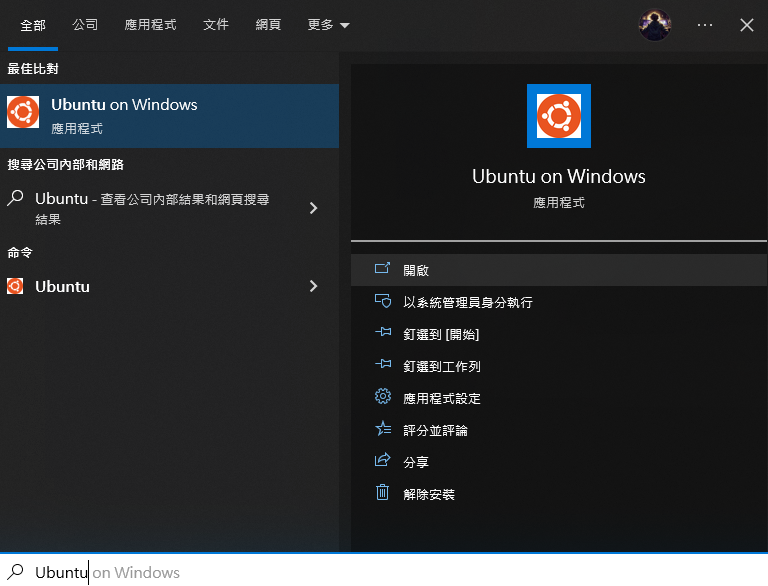
Task: Choose 解除安裝 to uninstall
Action: [559, 494]
